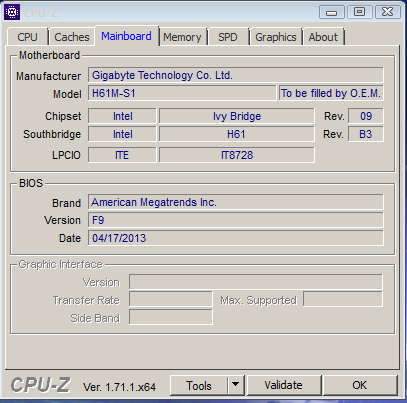
Task: Click the Model field showing H61M-S1
Action: tap(182, 93)
